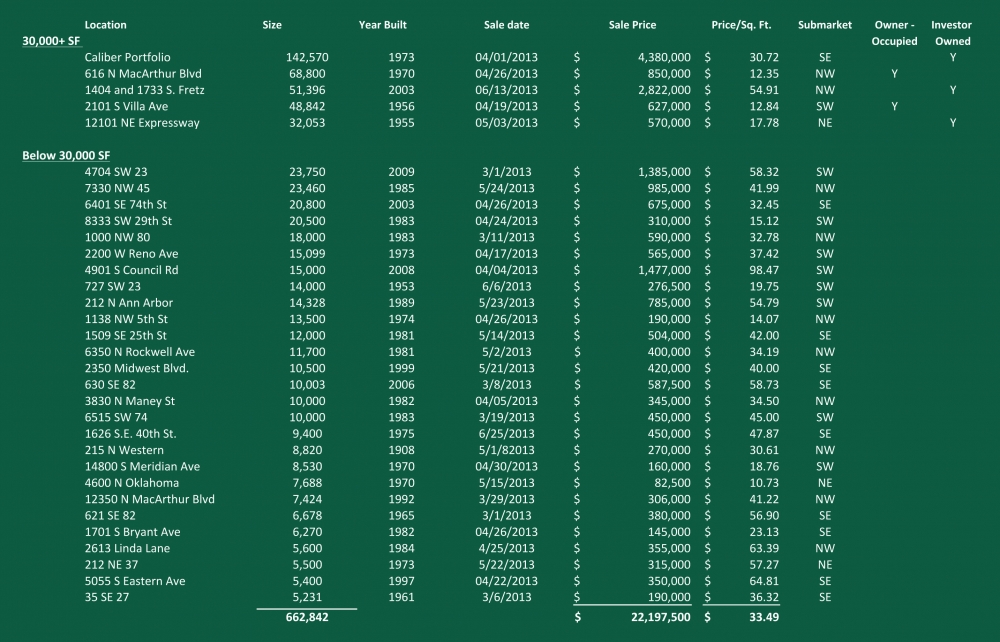Select the 4704 SW 23 location cell
1000x642 pixels.
pyautogui.click(x=115, y=172)
